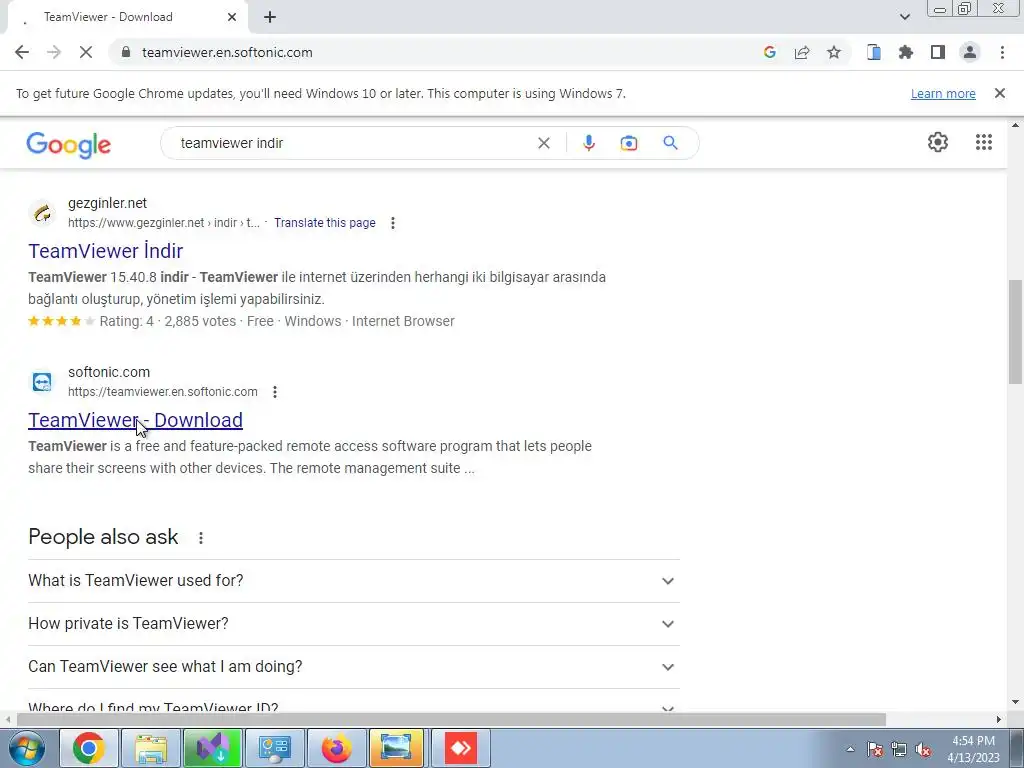
Task: Click Learn more about Chrome updates
Action: 943,93
